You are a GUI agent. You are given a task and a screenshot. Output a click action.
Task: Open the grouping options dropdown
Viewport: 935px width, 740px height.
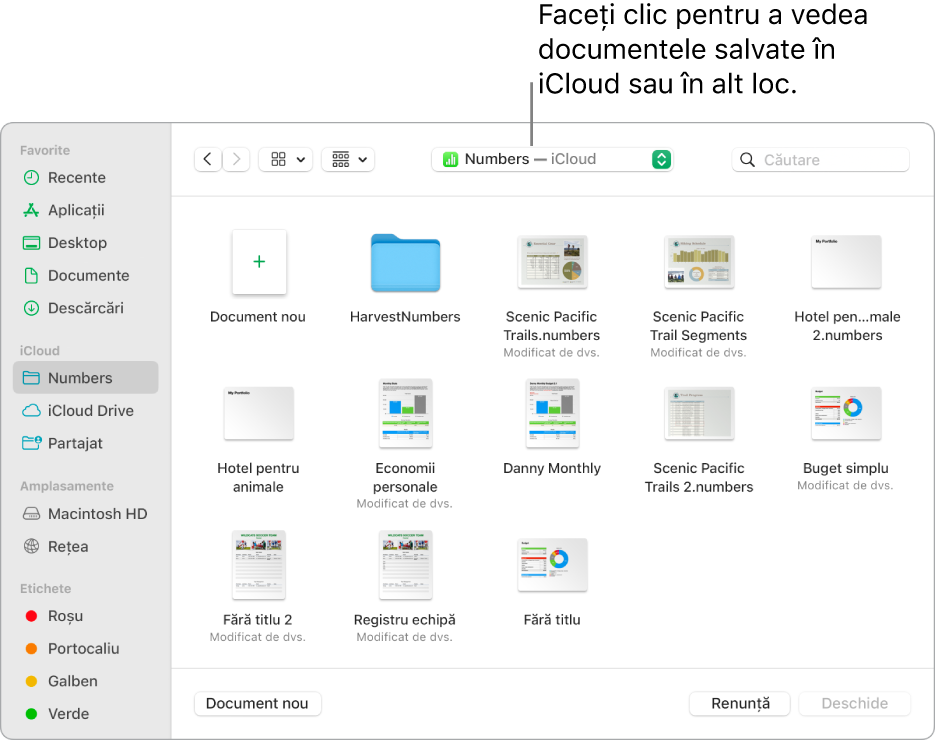pos(348,159)
